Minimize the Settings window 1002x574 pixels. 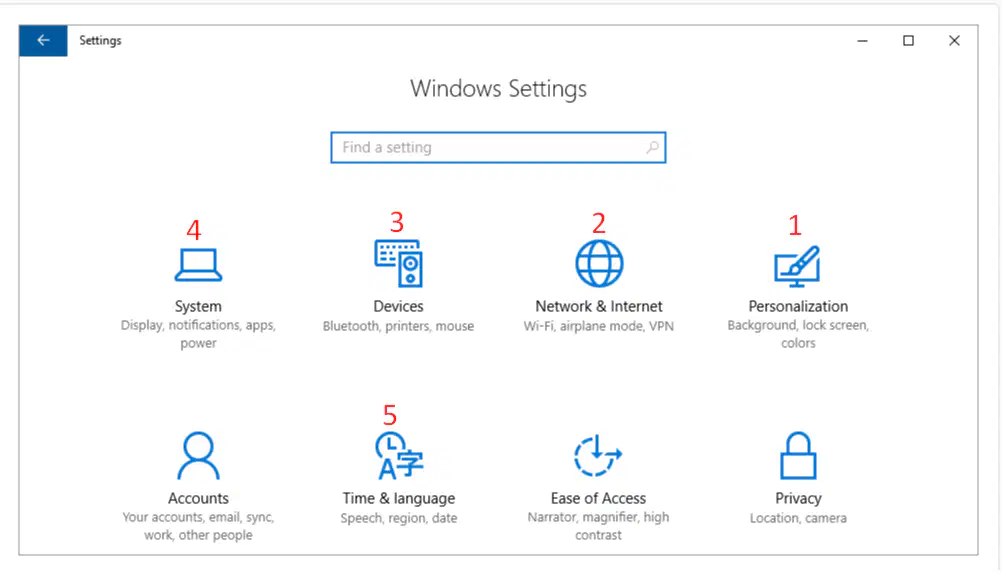coord(862,40)
